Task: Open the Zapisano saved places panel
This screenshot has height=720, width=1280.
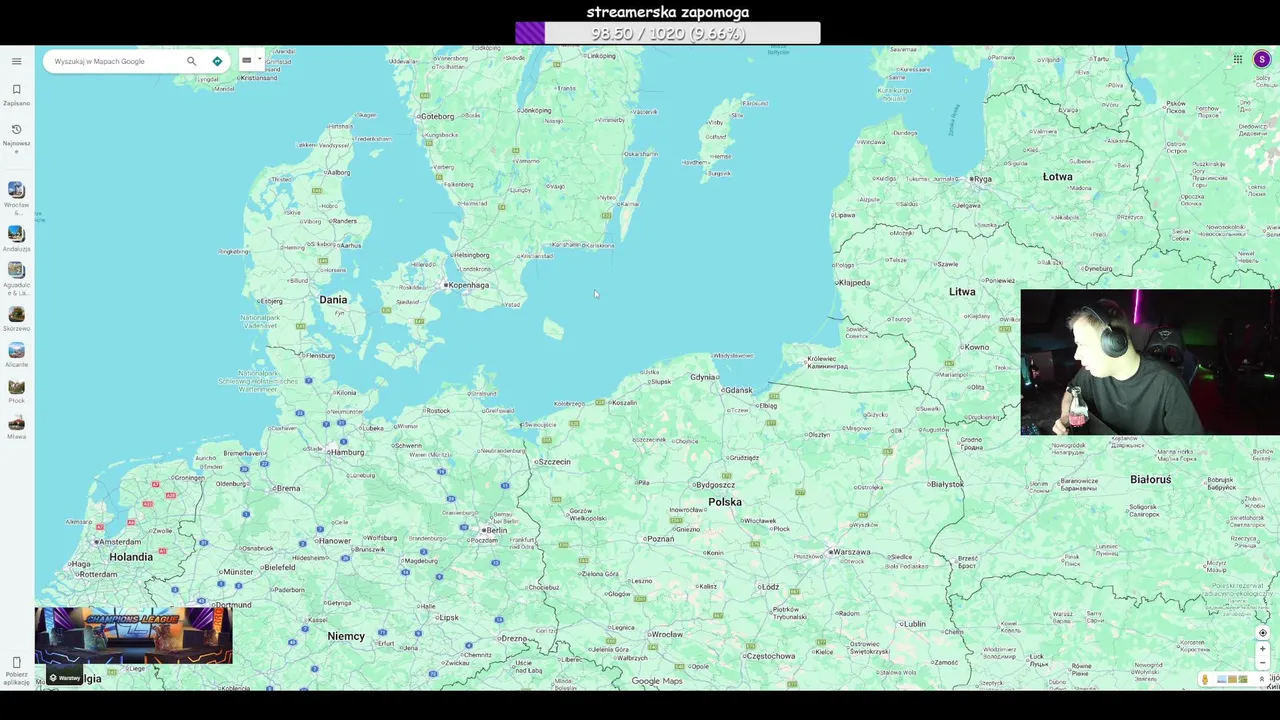Action: pyautogui.click(x=16, y=94)
